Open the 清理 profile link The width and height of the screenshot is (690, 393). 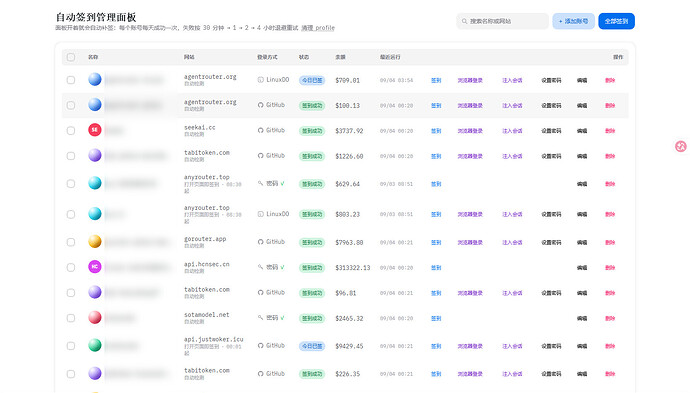tap(318, 28)
